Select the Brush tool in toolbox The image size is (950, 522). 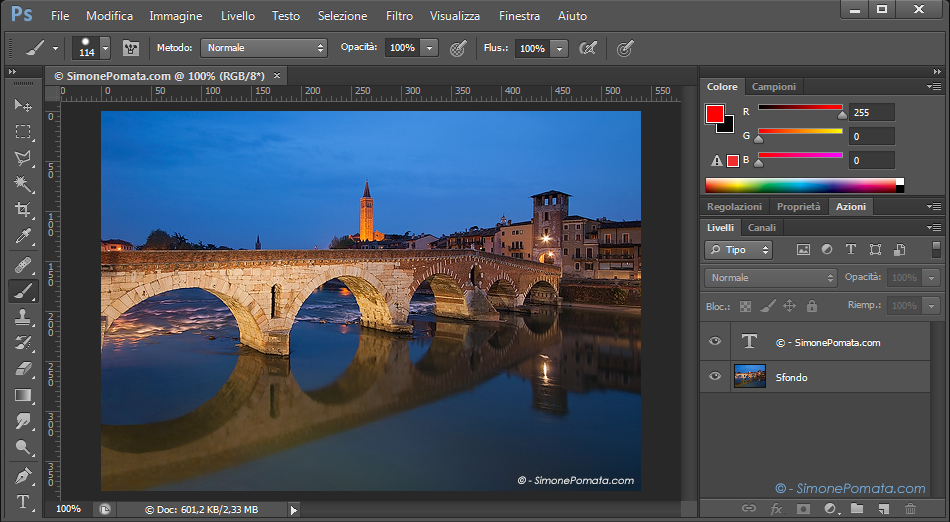[x=23, y=291]
